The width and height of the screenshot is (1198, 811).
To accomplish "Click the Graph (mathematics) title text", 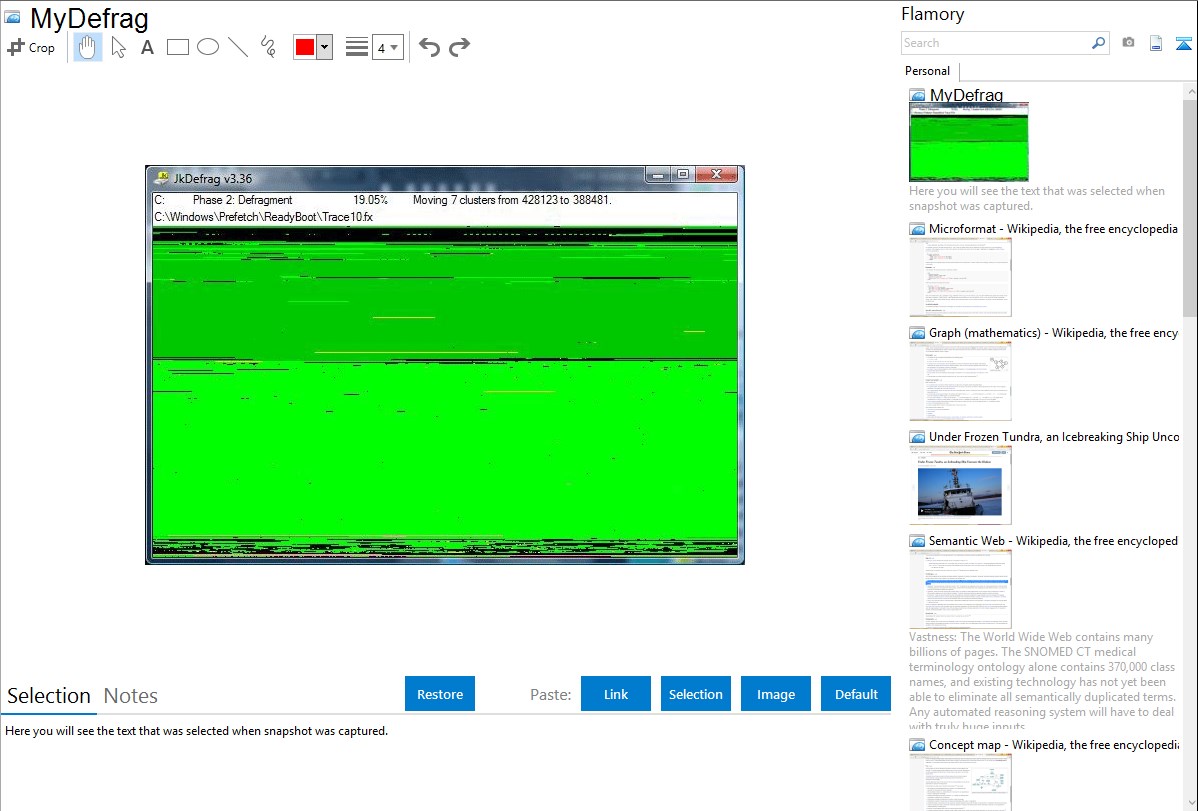I will [1053, 333].
